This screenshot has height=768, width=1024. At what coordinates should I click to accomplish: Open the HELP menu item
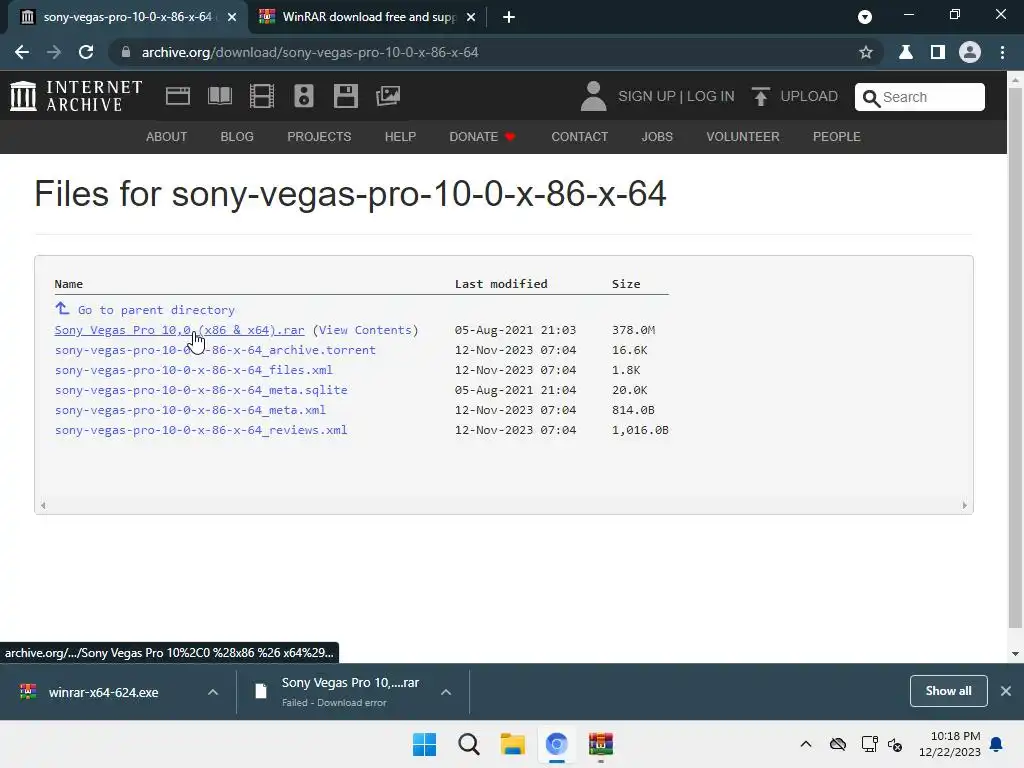coord(400,136)
